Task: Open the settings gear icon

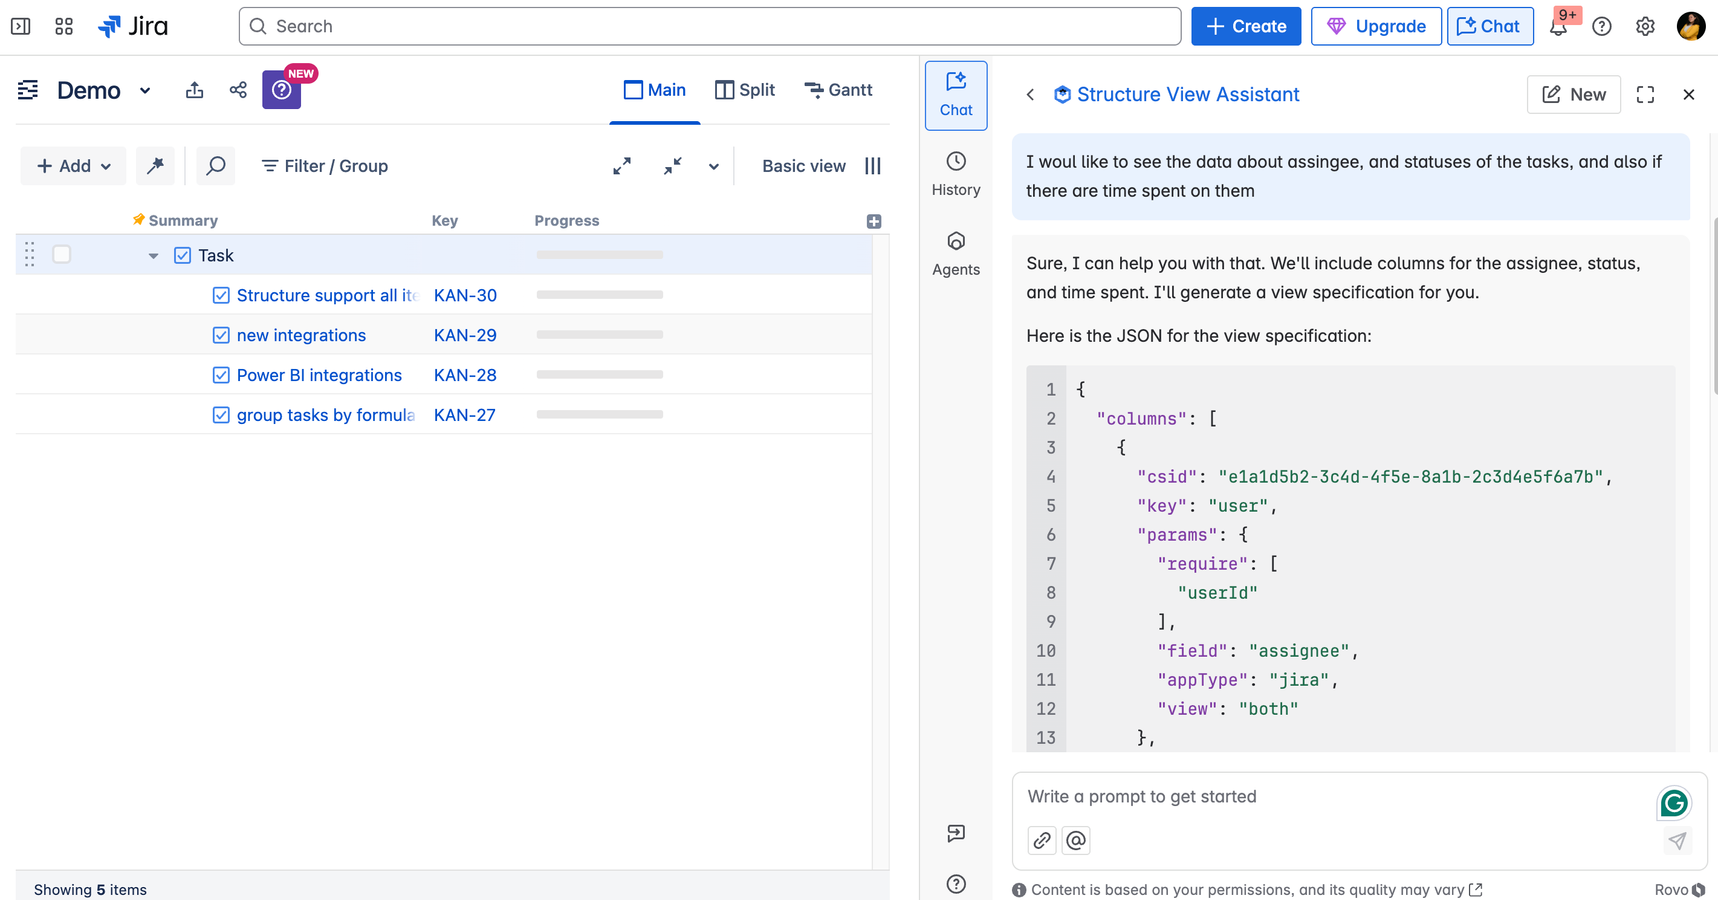Action: tap(1645, 27)
